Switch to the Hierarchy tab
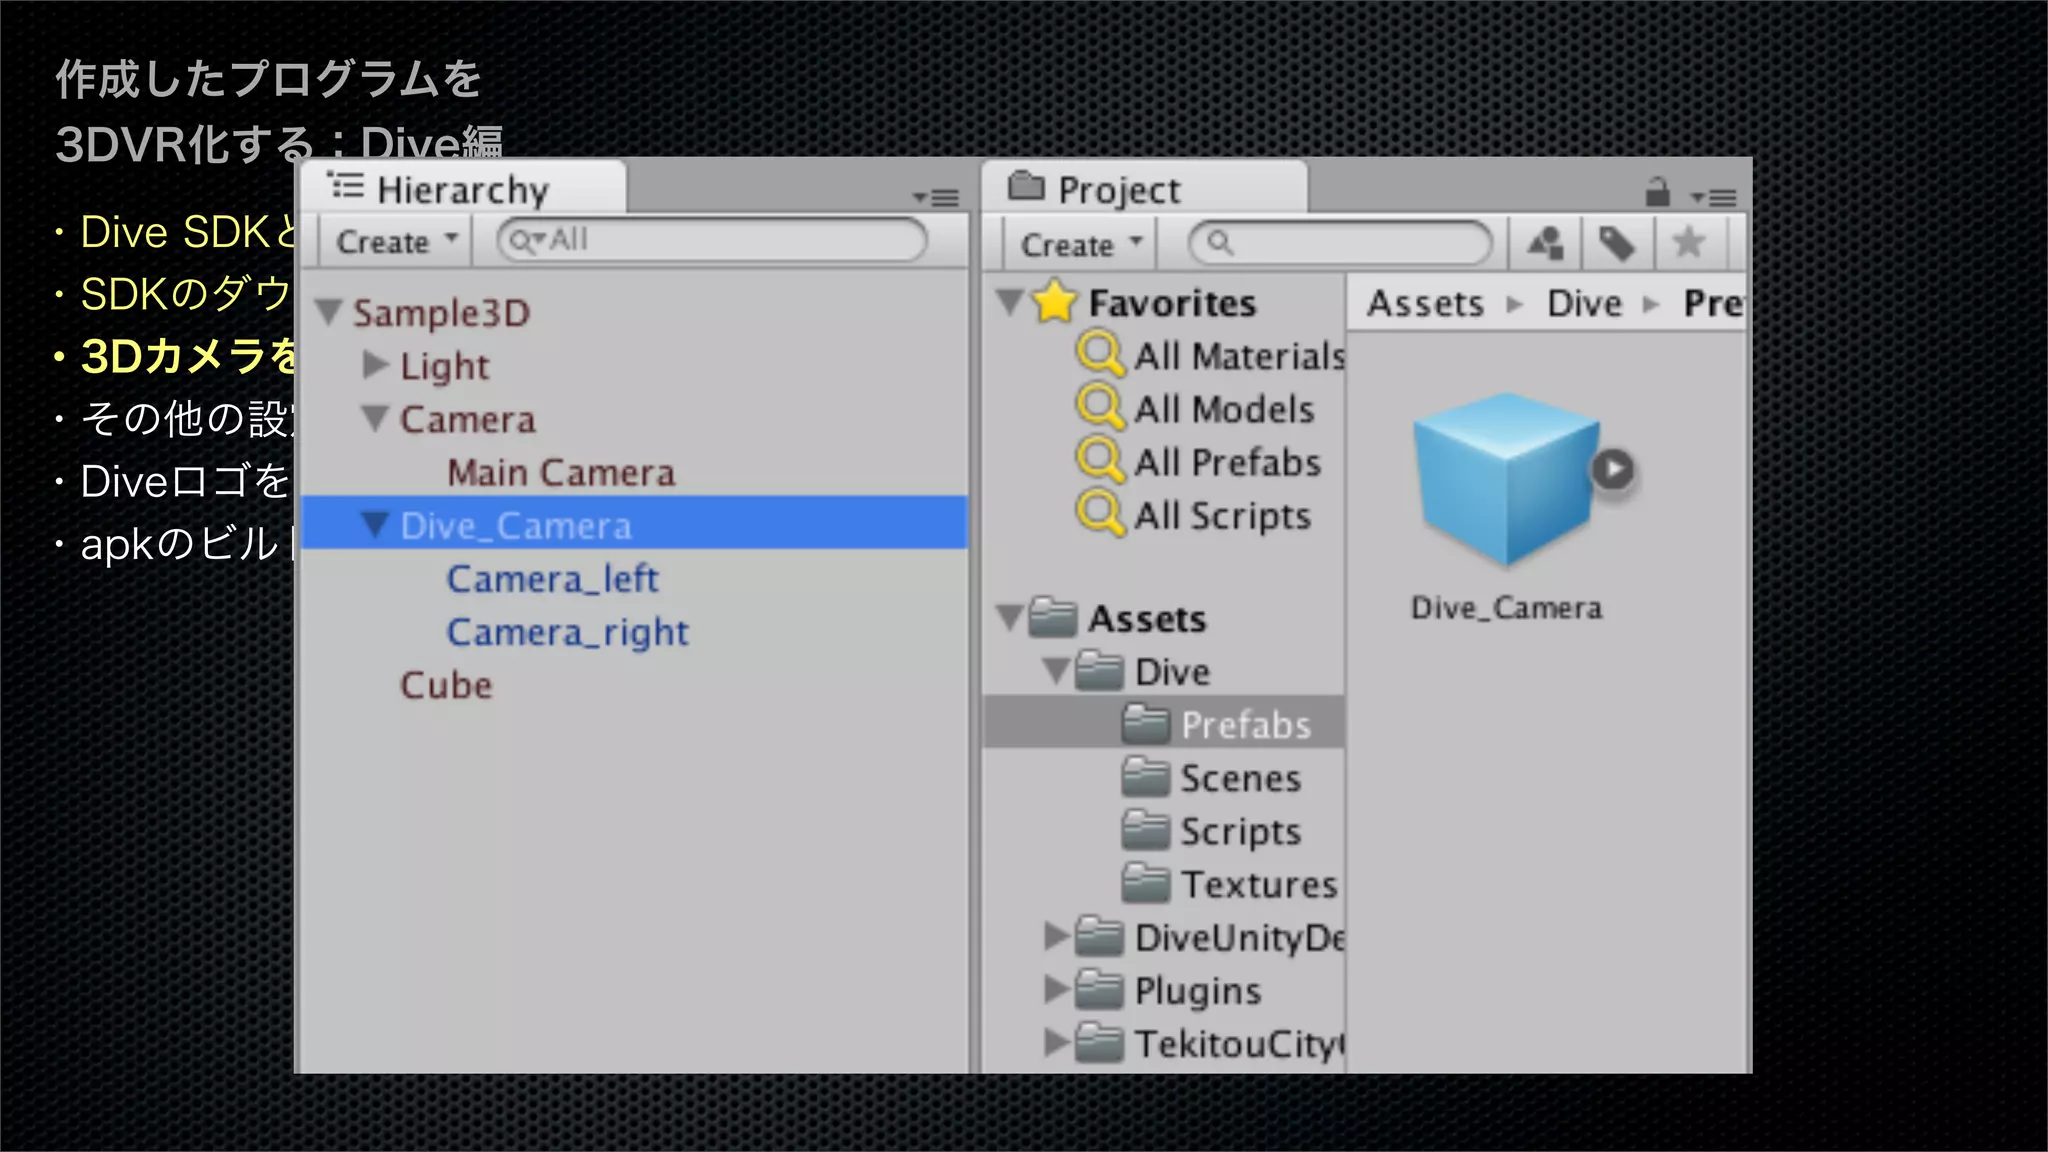Viewport: 2048px width, 1152px height. tap(463, 188)
